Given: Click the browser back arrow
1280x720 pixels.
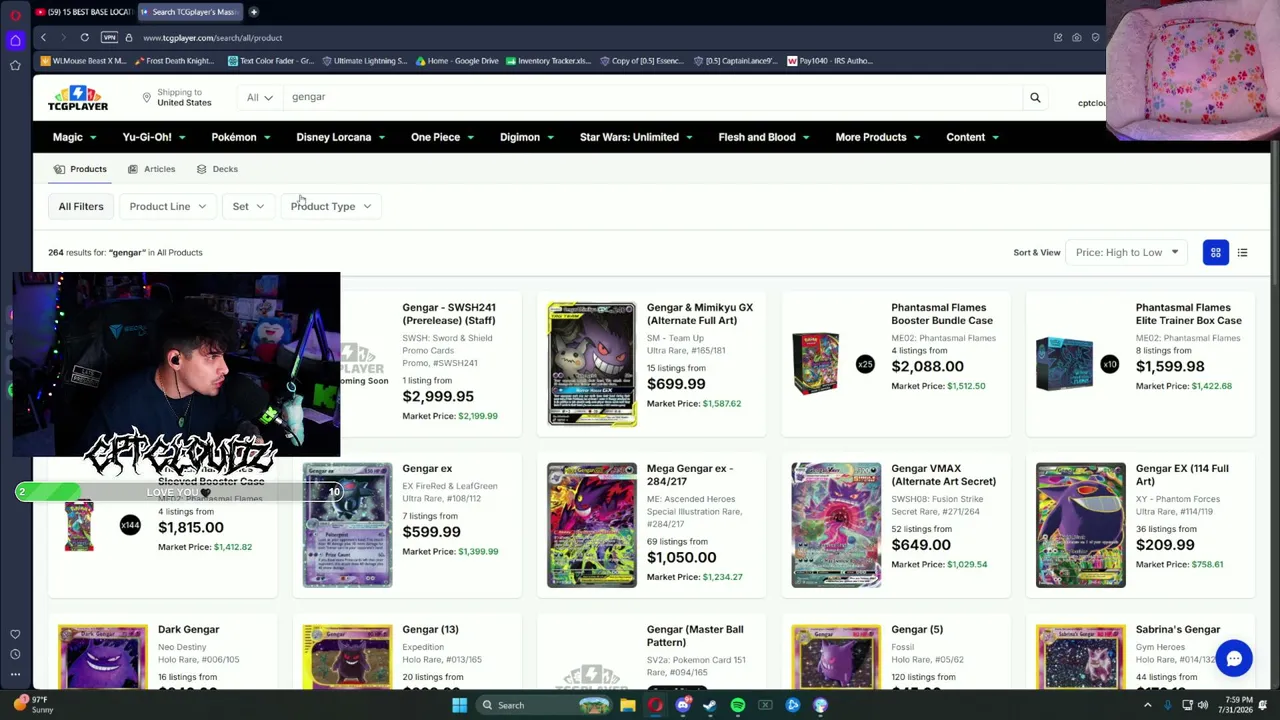Looking at the screenshot, I should (x=43, y=38).
